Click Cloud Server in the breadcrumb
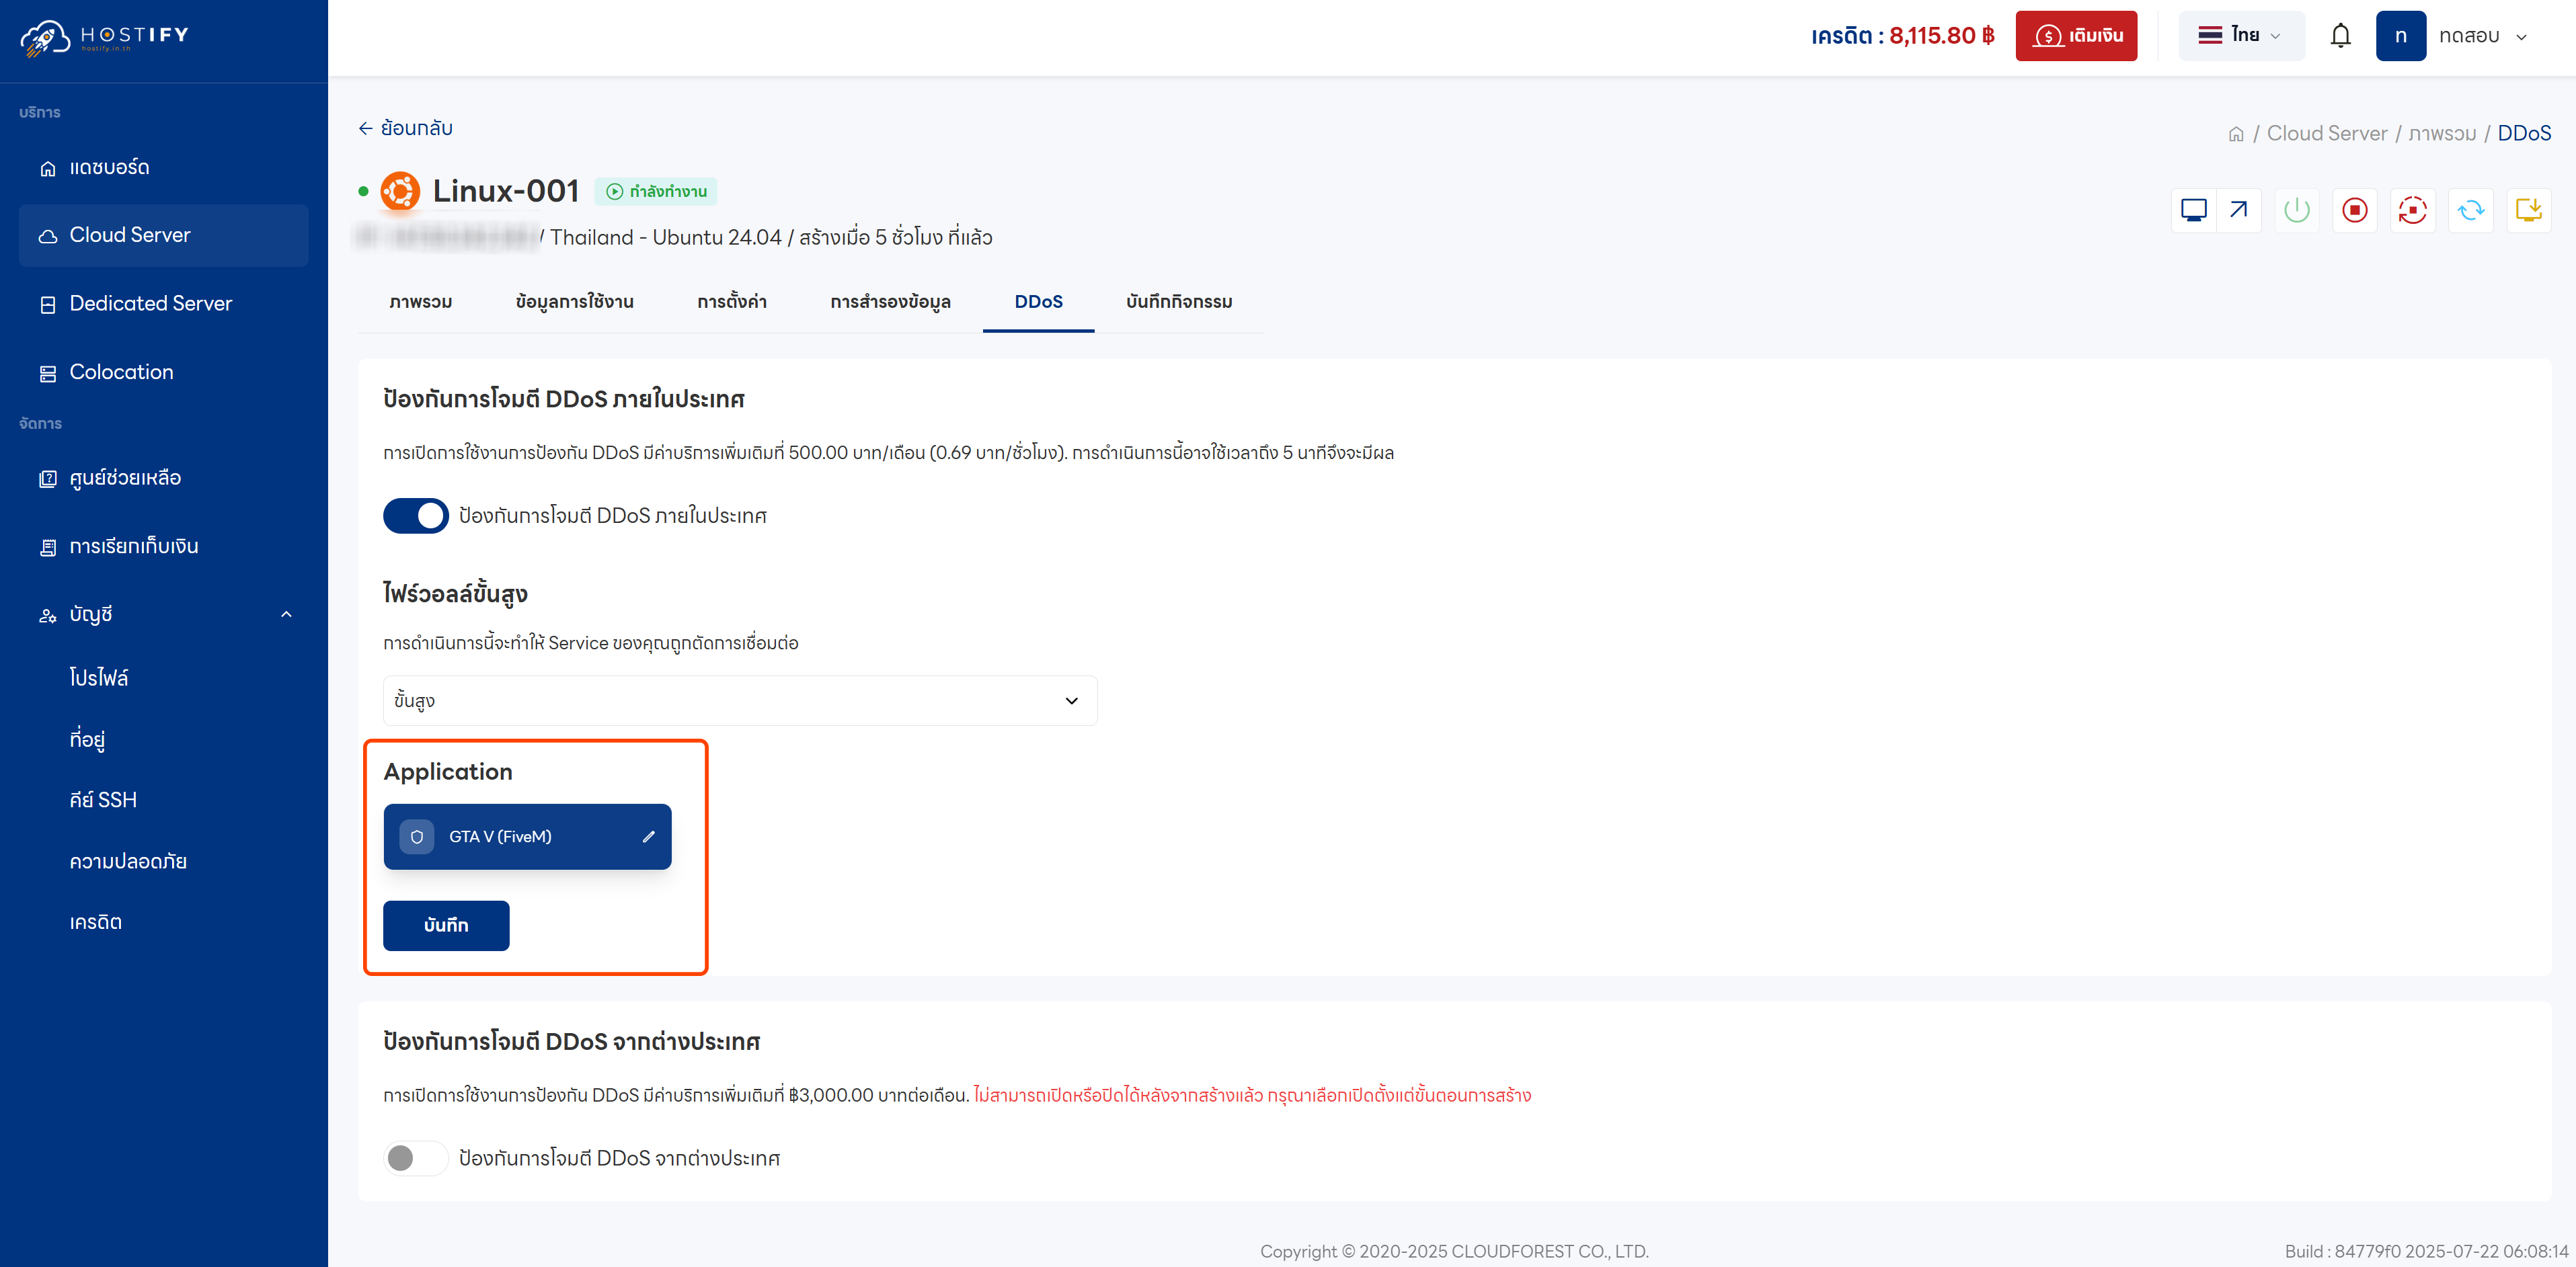Screen dimensions: 2576x1267 (2326, 133)
